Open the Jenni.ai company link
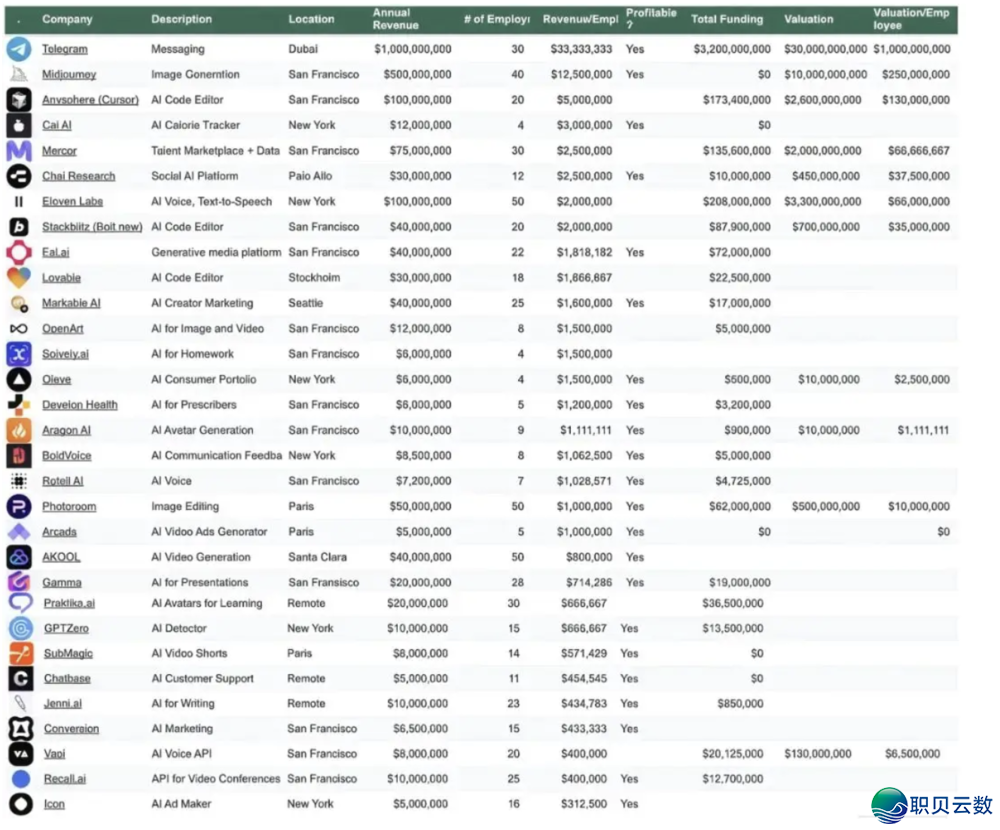Image resolution: width=1000 pixels, height=830 pixels. (x=62, y=704)
